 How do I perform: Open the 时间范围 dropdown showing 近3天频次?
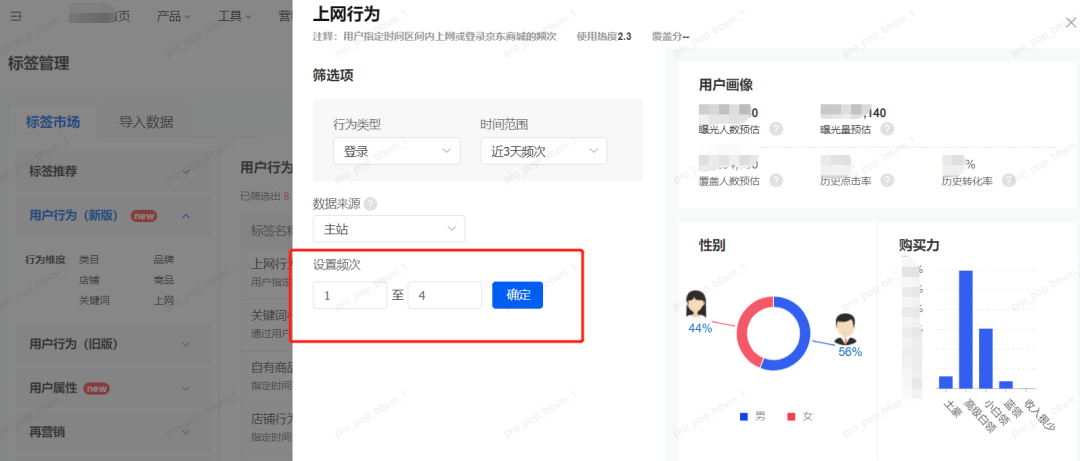(x=544, y=151)
